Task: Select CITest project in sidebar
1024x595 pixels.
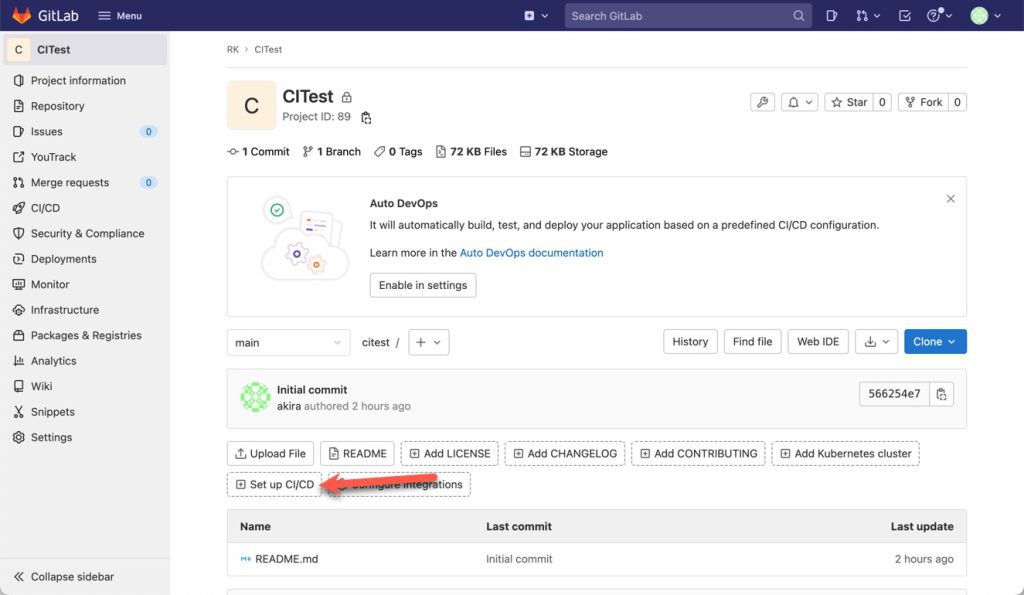Action: click(x=85, y=50)
